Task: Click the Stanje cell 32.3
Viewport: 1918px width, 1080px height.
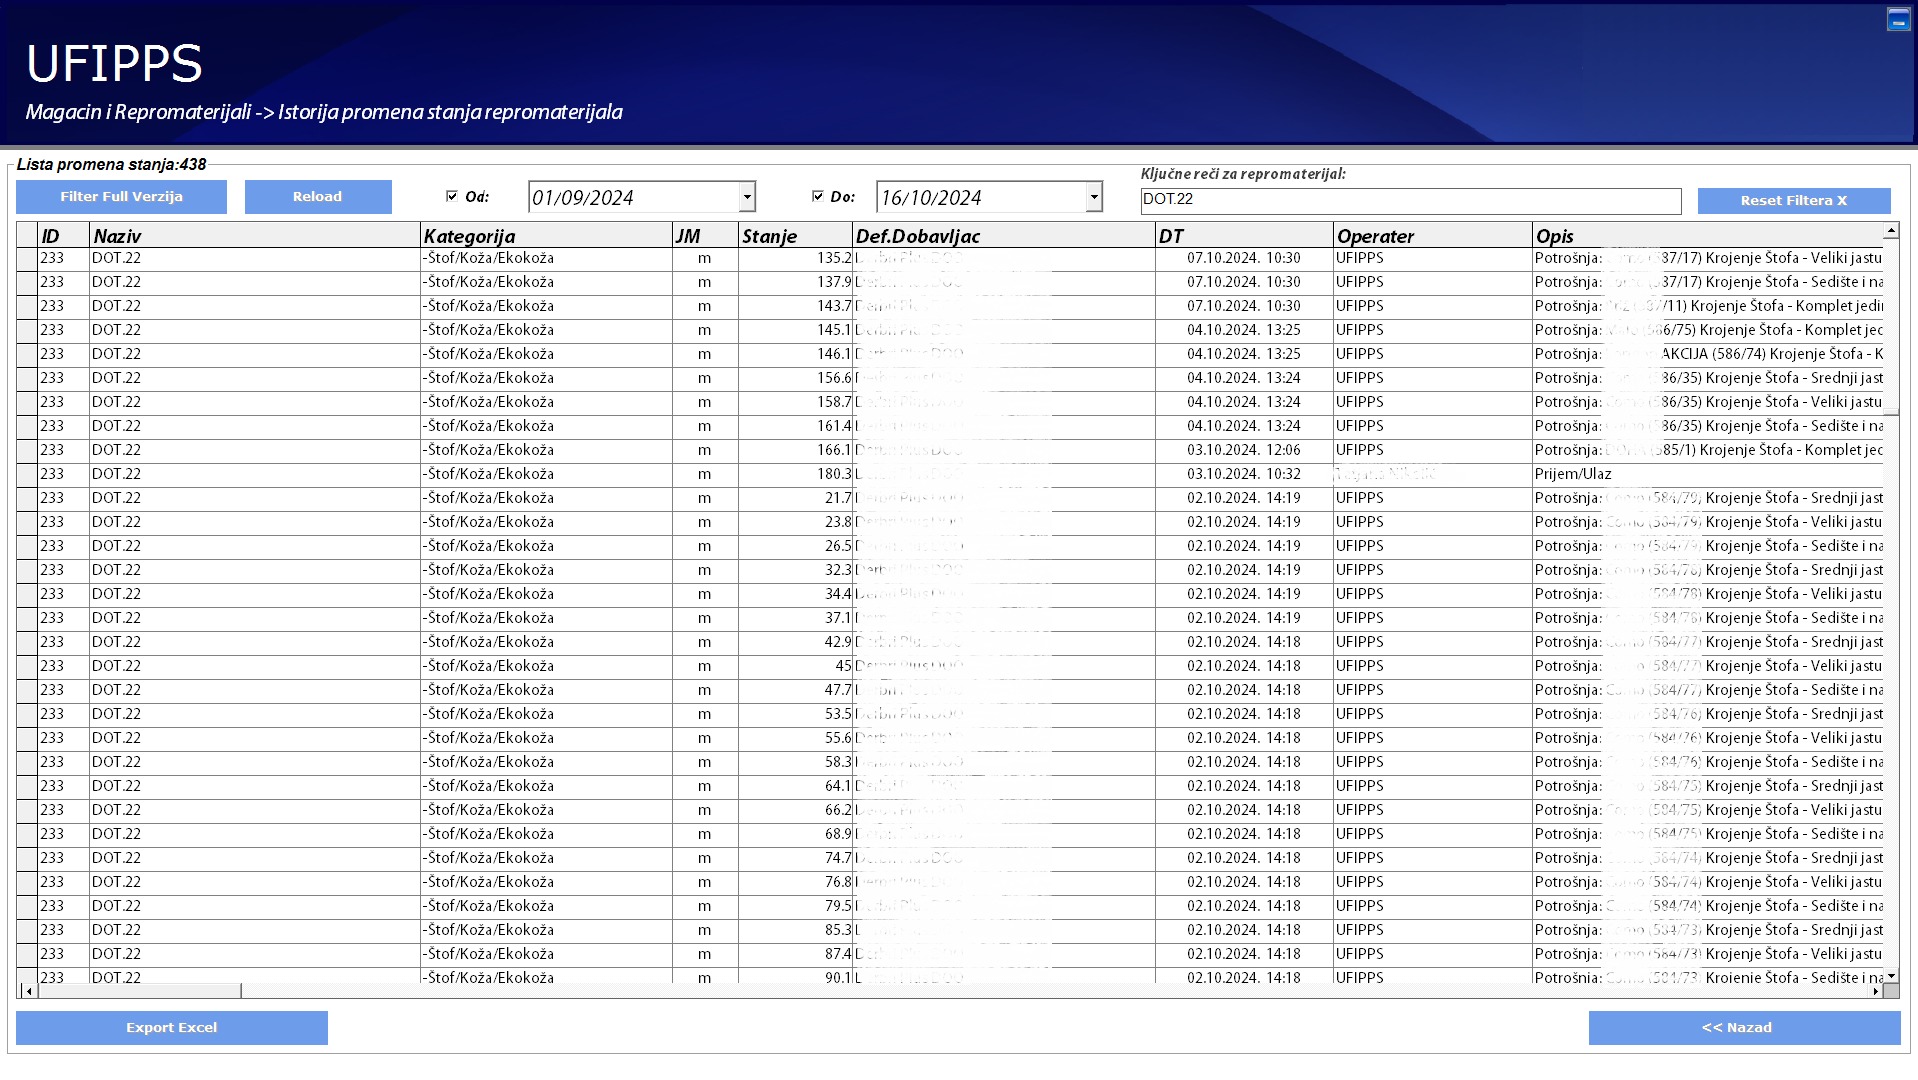Action: pyautogui.click(x=796, y=570)
